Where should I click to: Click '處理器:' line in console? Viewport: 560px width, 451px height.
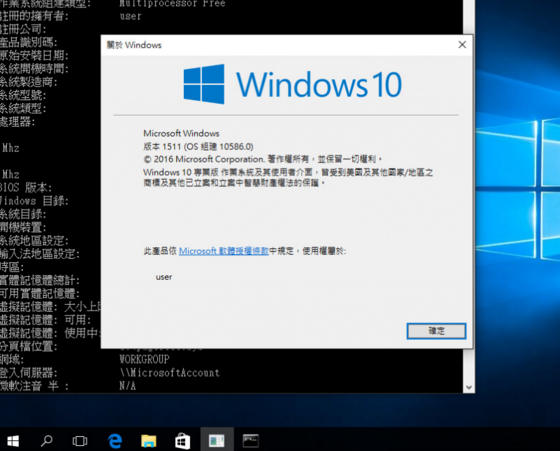[18, 122]
